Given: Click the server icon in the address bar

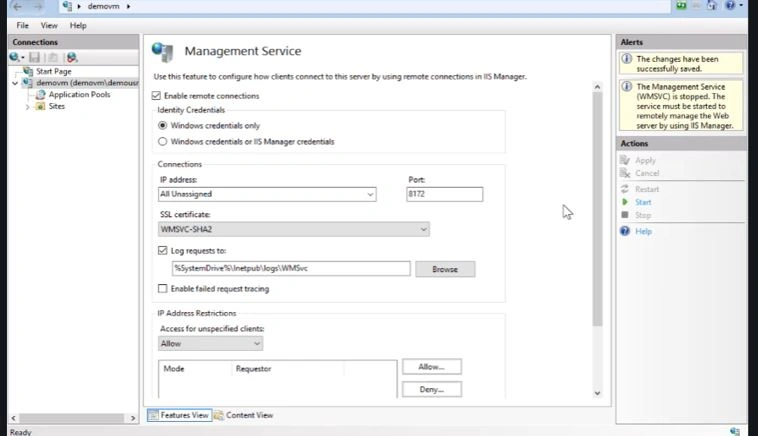Looking at the screenshot, I should (67, 6).
